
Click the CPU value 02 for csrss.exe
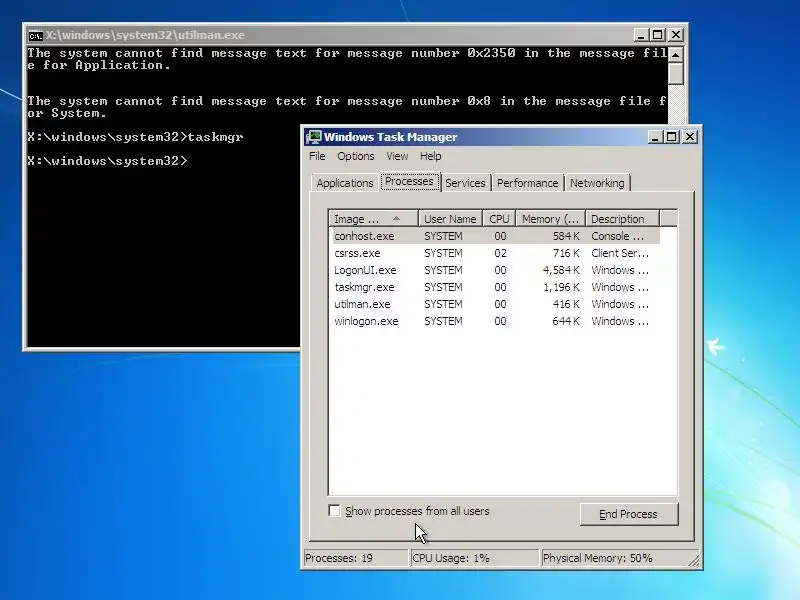coord(500,253)
